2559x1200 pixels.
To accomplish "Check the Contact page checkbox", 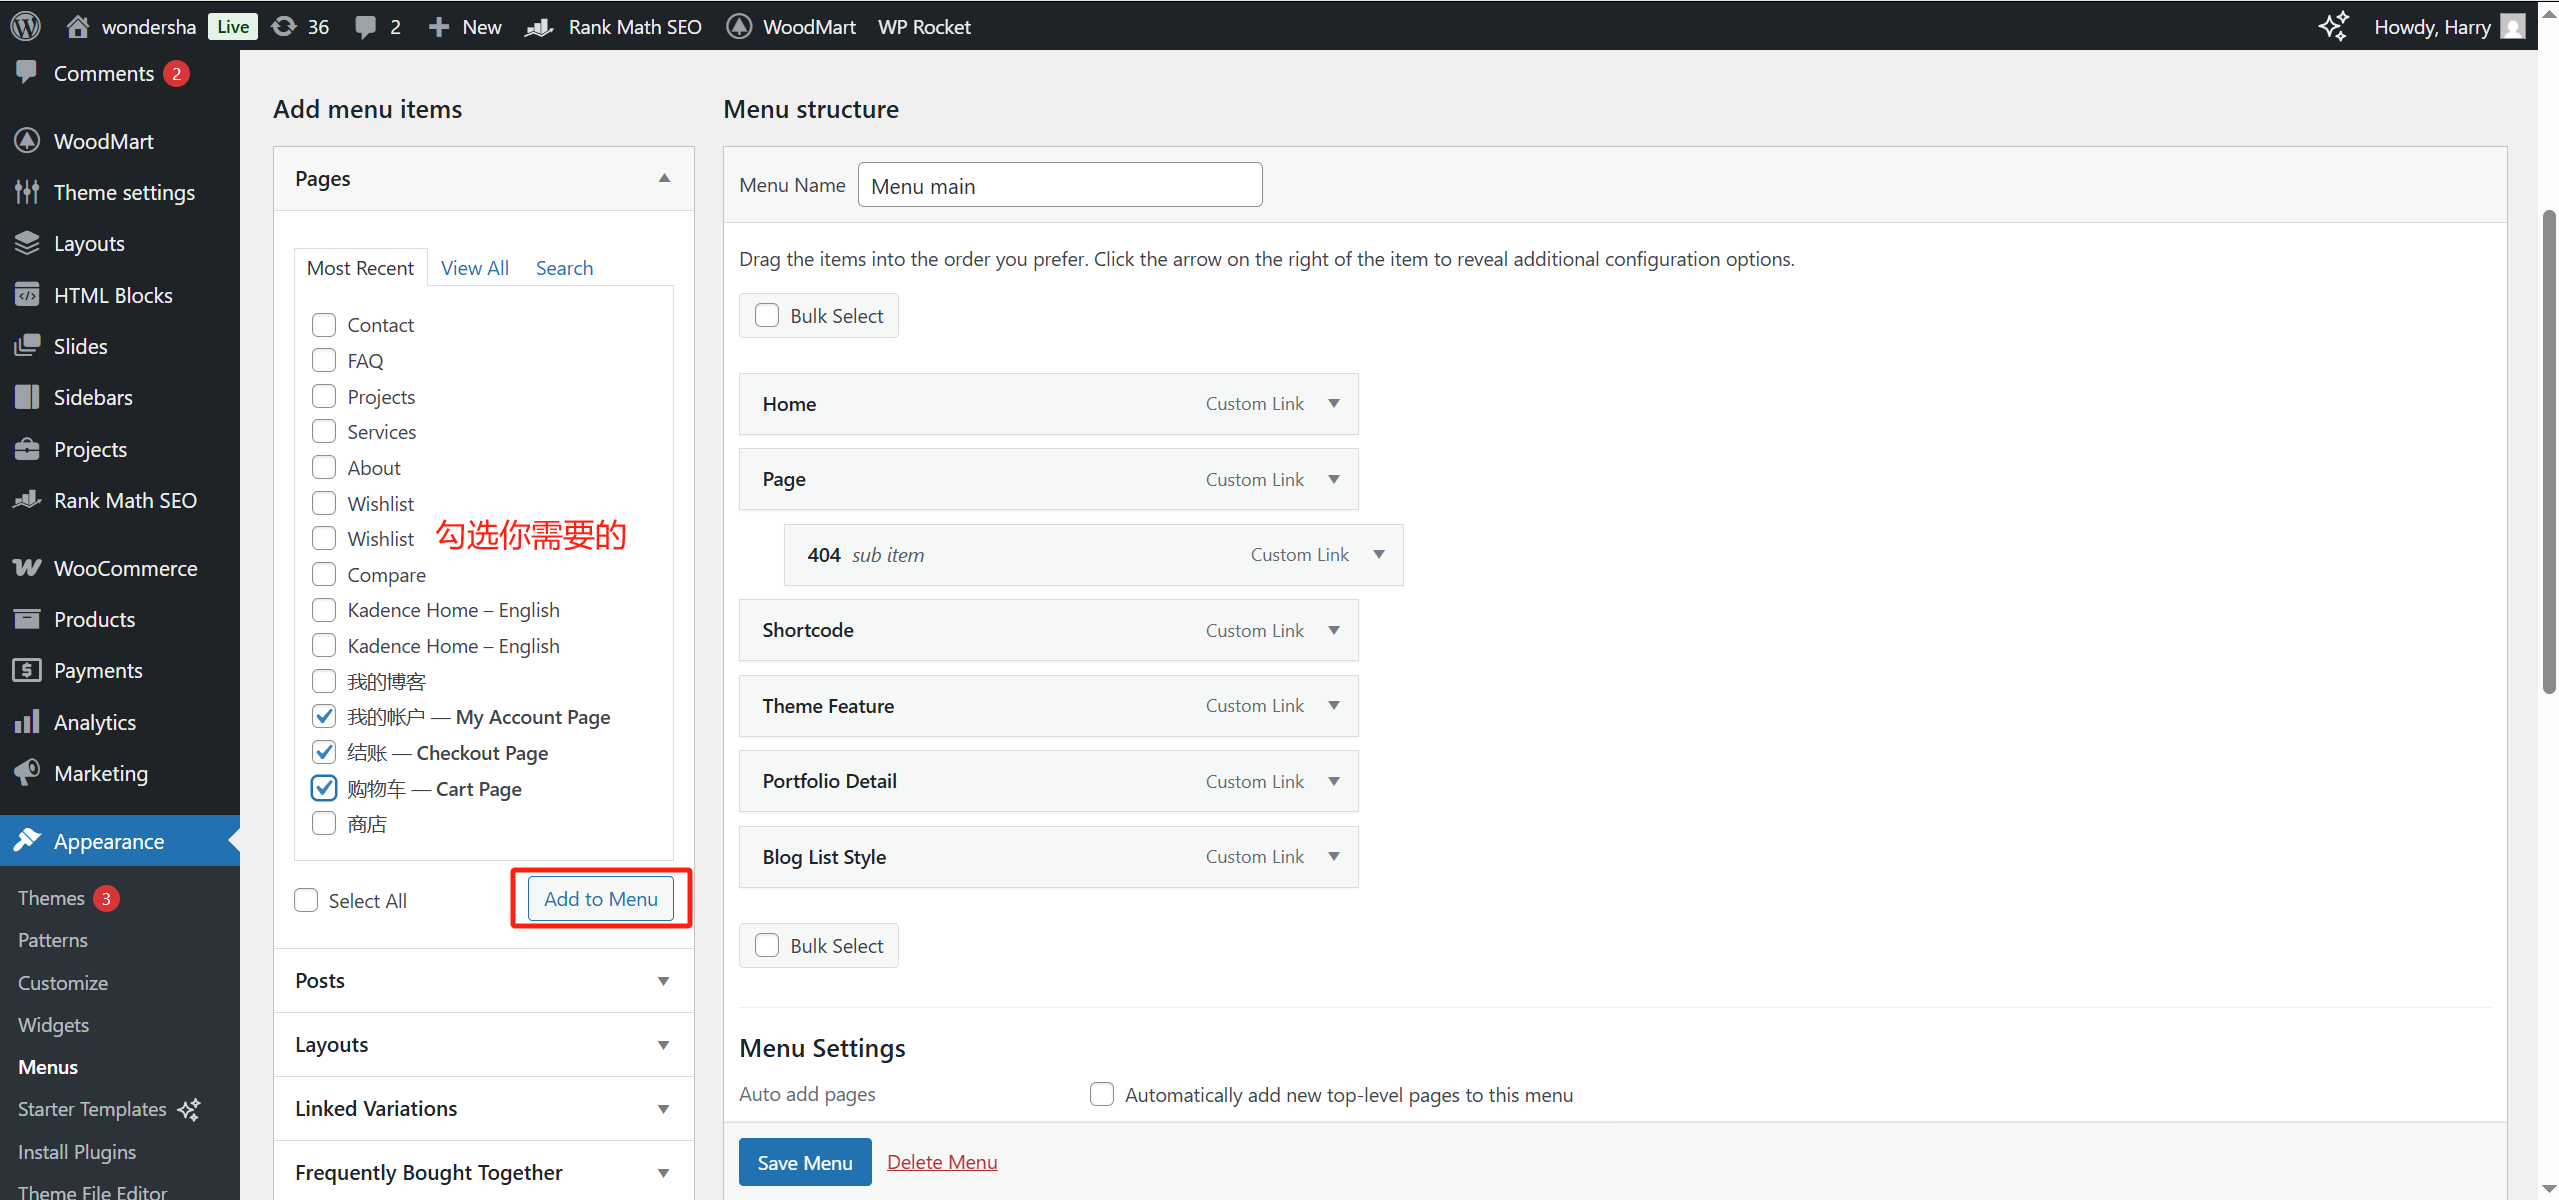I will 324,325.
